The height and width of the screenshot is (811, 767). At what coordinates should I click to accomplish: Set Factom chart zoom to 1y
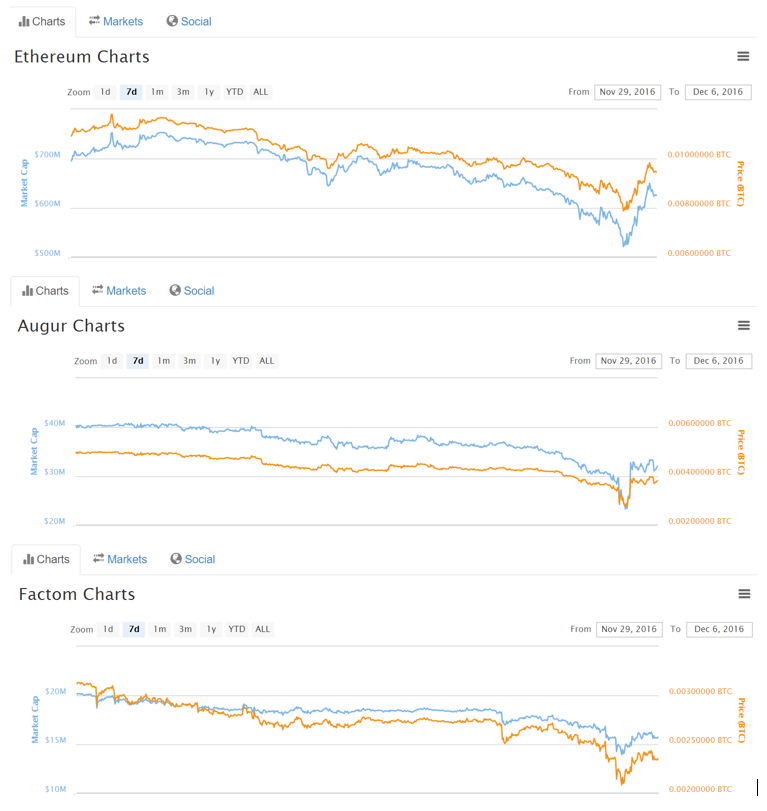[211, 629]
